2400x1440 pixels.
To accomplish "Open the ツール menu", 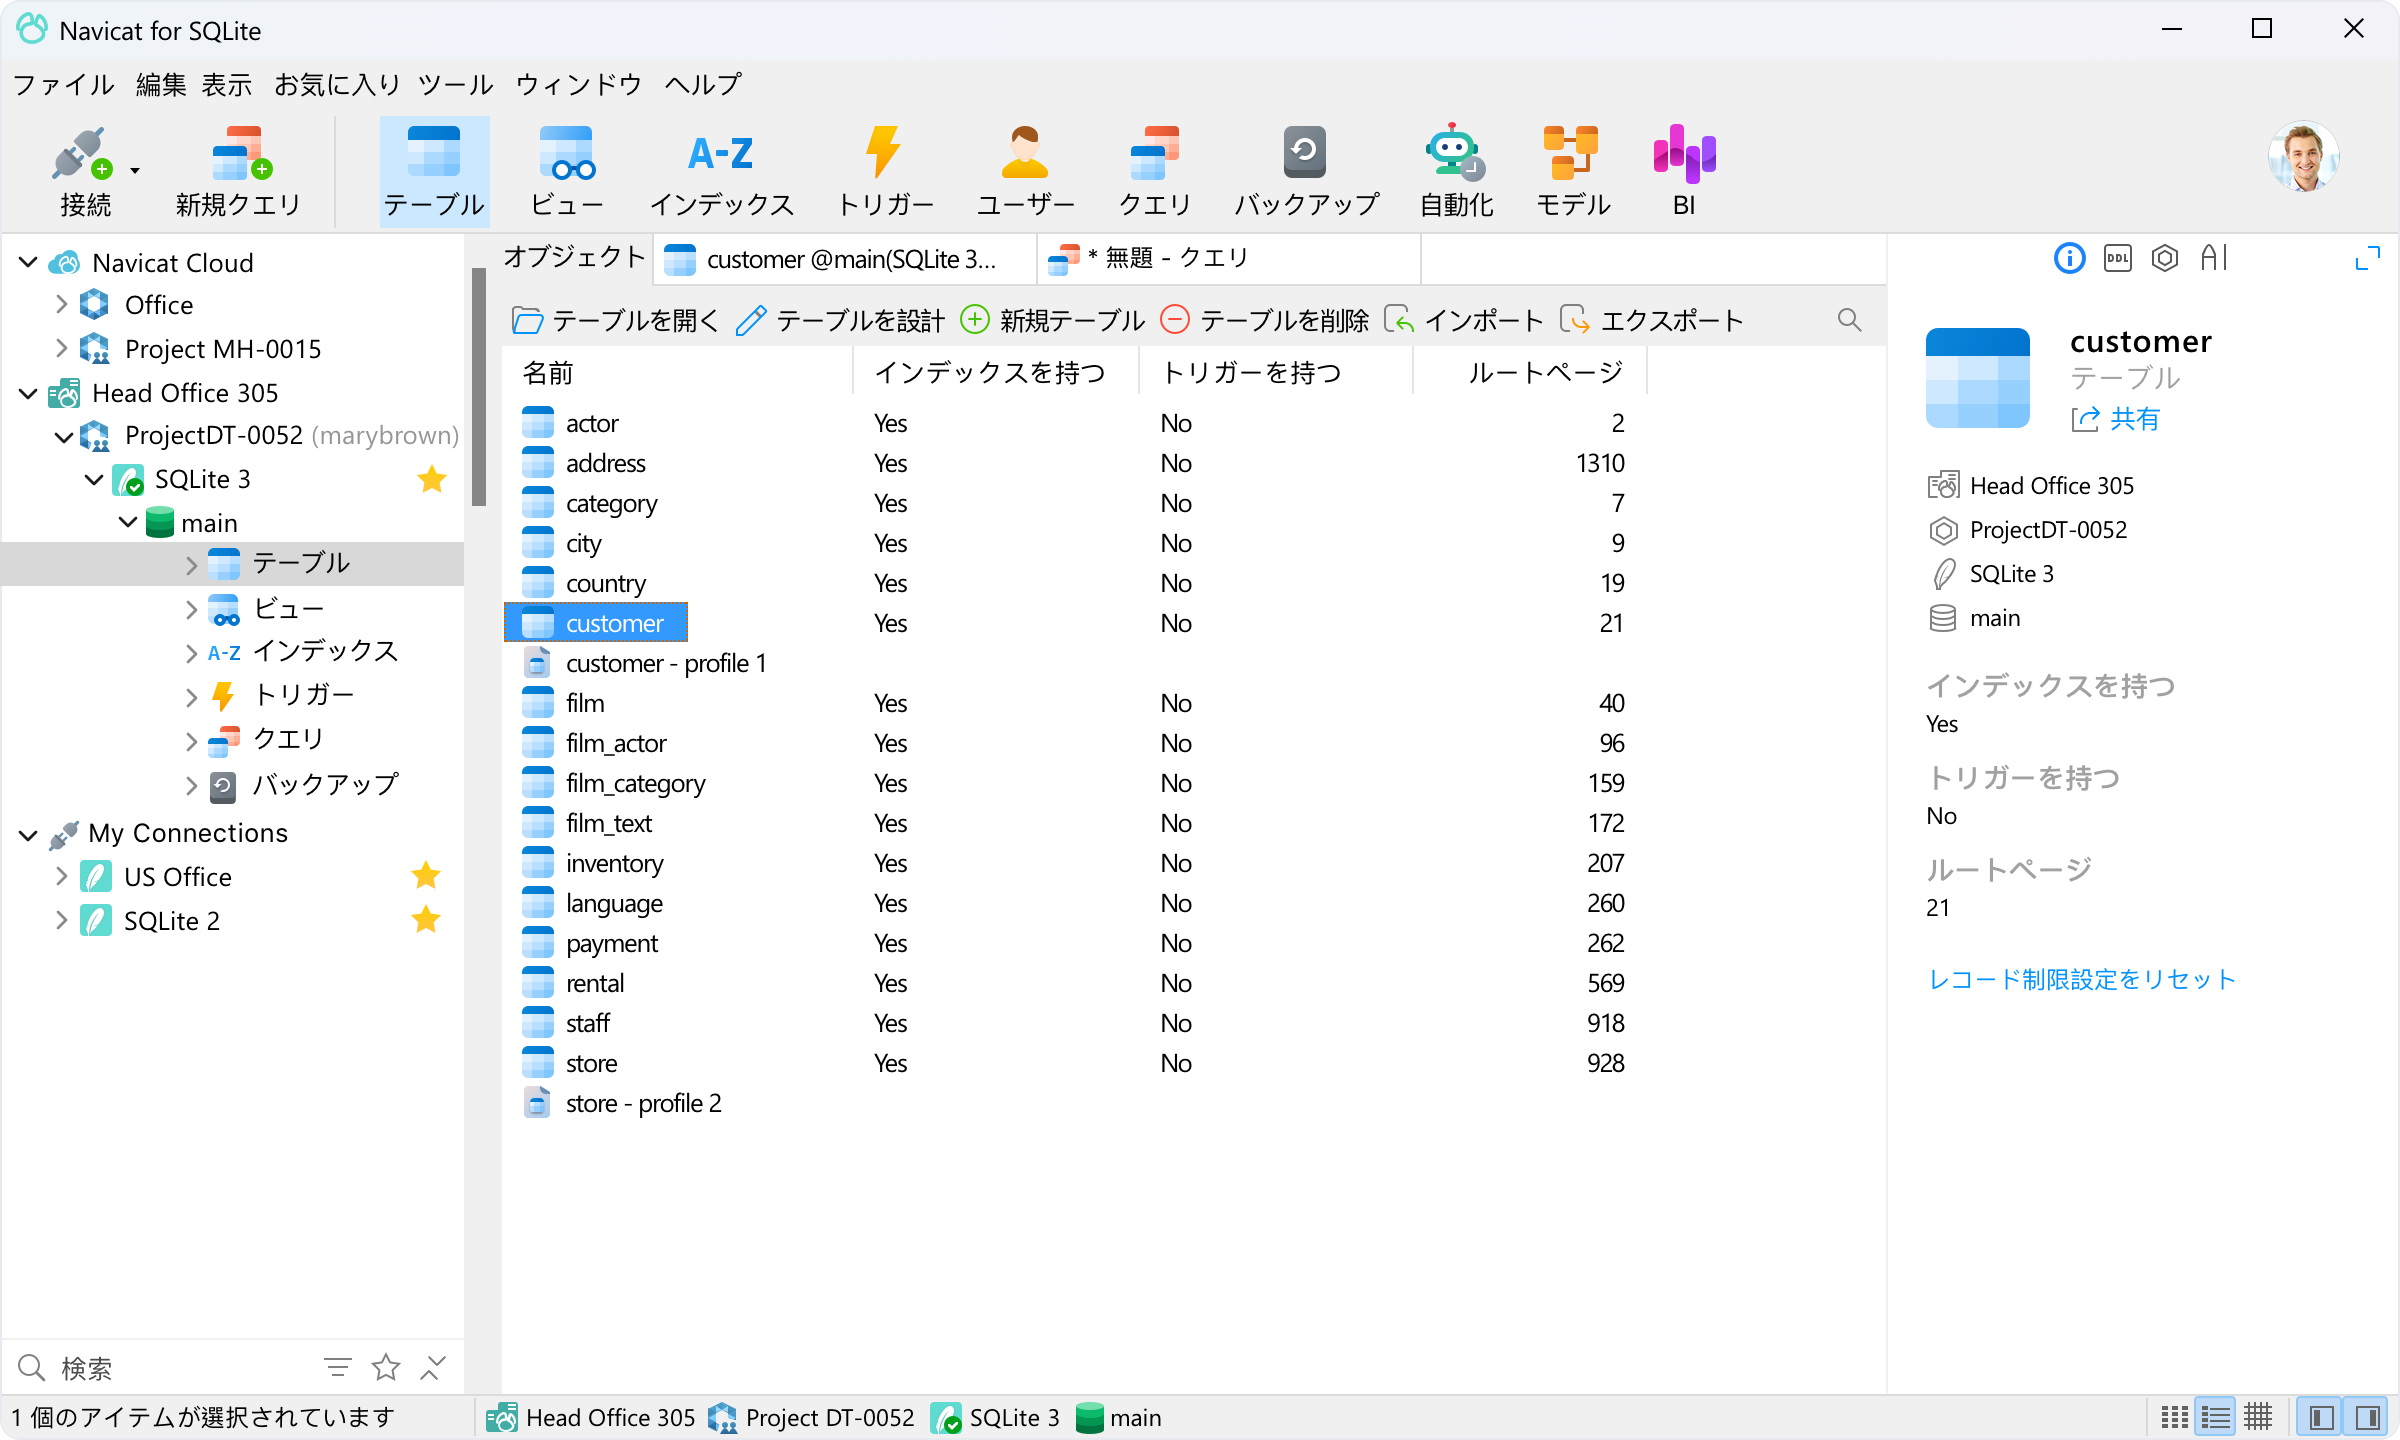I will pyautogui.click(x=456, y=84).
